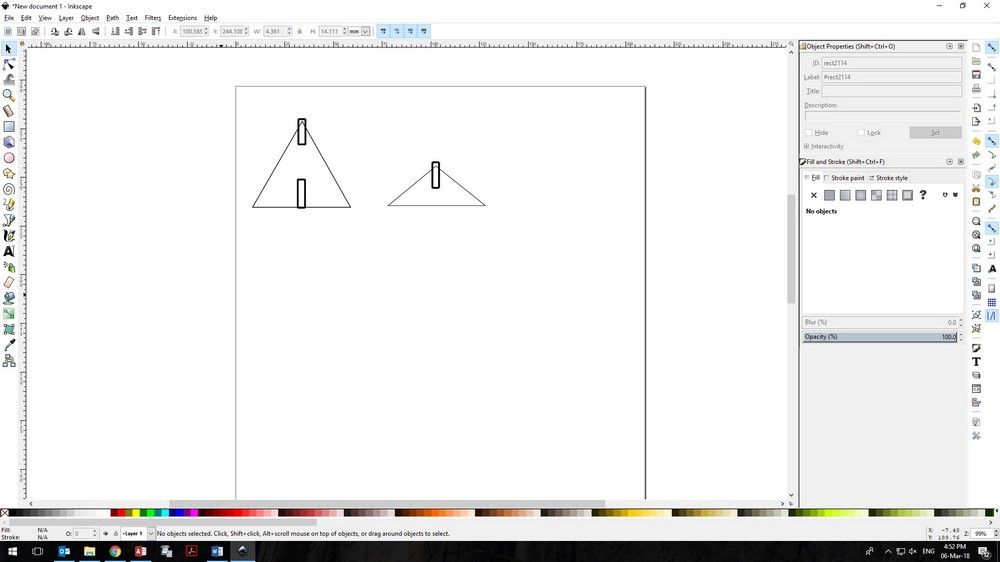Image resolution: width=1000 pixels, height=562 pixels.
Task: Select the Paint bucket tool
Action: point(9,298)
